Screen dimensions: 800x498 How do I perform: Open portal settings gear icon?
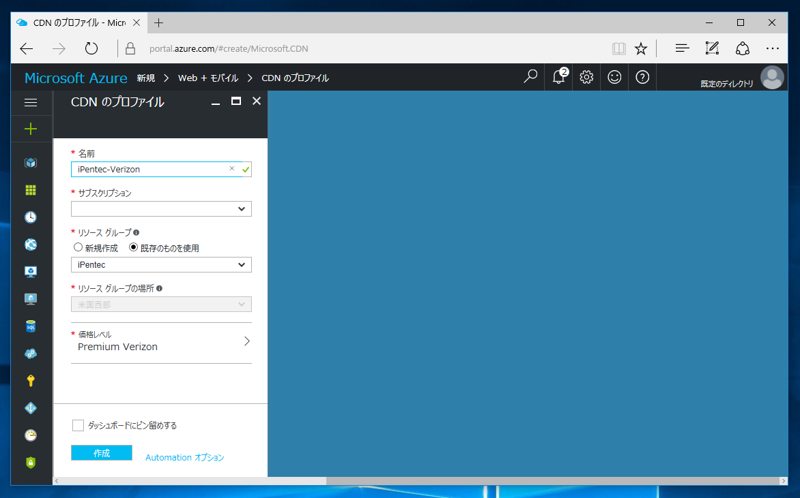coord(586,77)
